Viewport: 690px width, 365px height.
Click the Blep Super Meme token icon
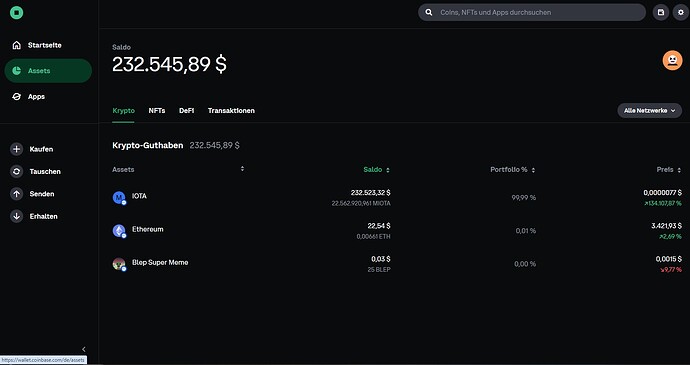(x=119, y=264)
